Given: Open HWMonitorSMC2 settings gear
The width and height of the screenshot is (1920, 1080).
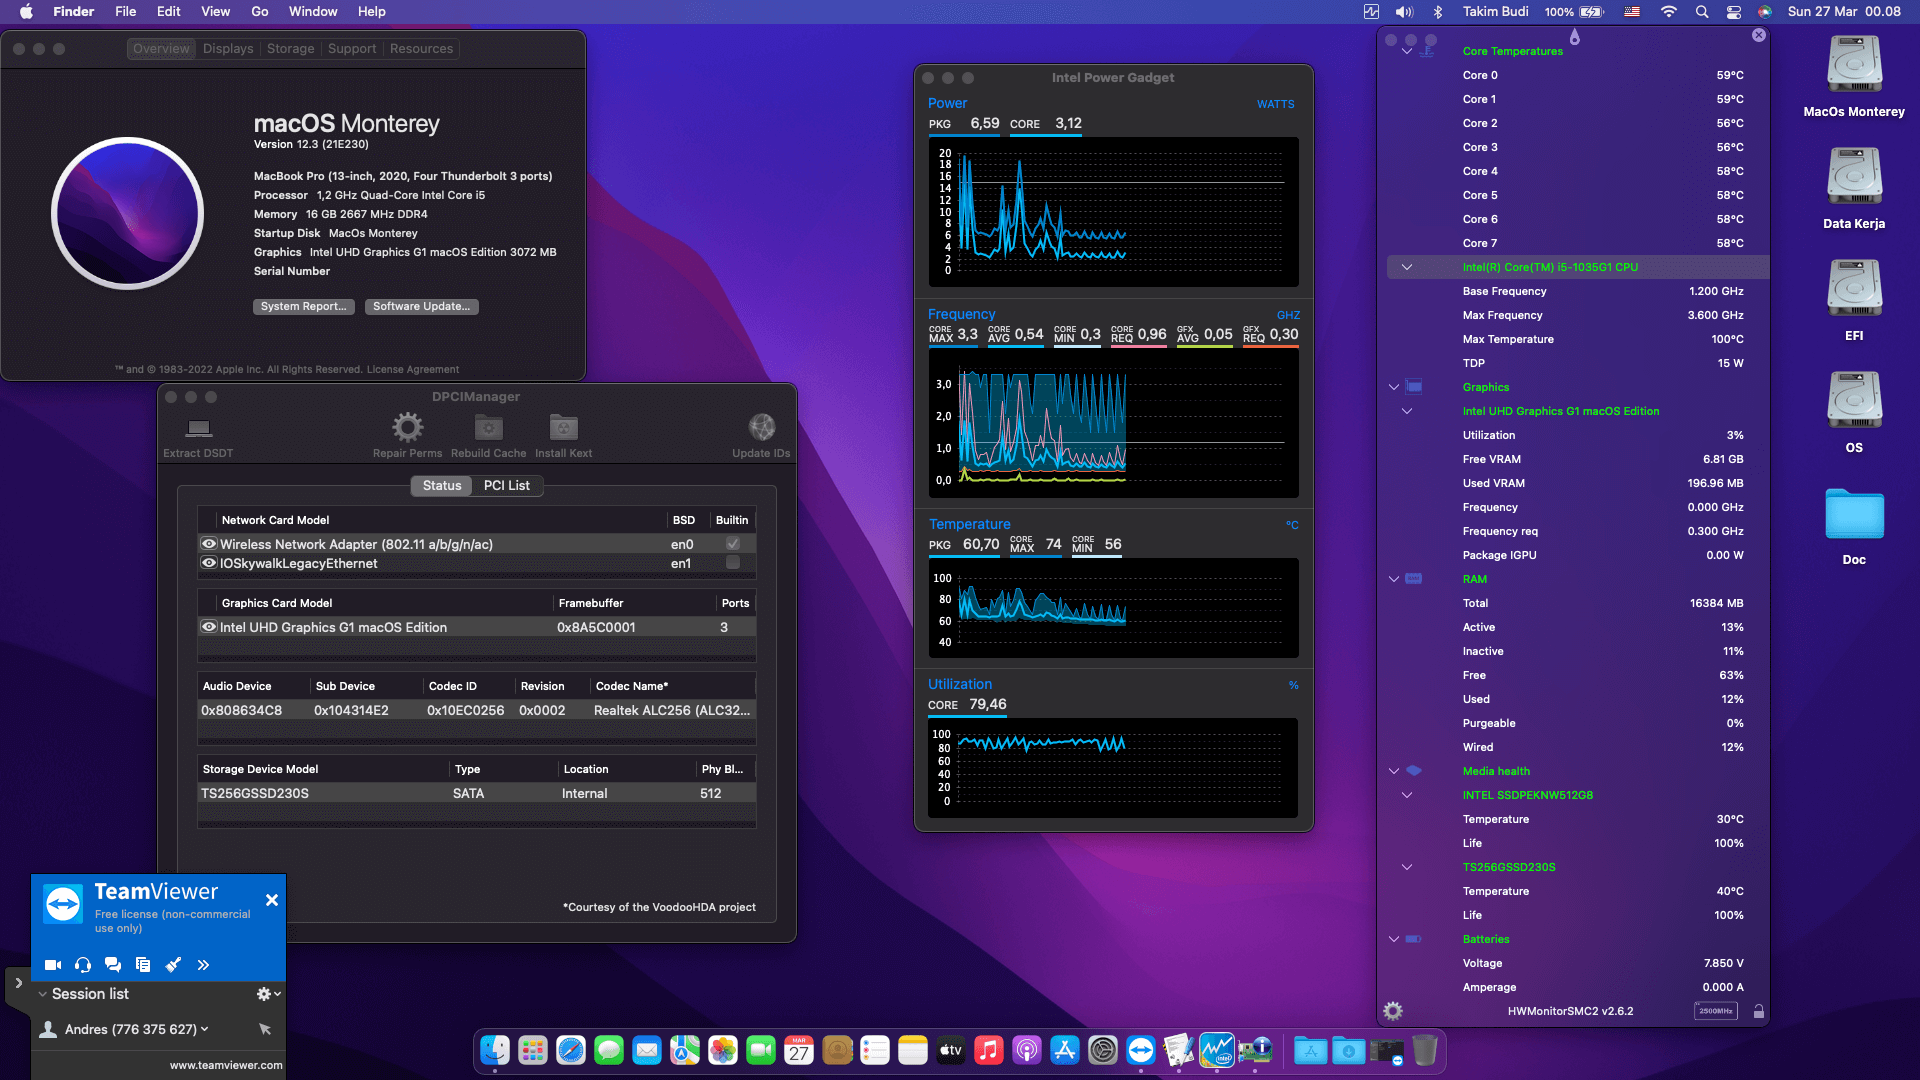Looking at the screenshot, I should [1393, 1011].
